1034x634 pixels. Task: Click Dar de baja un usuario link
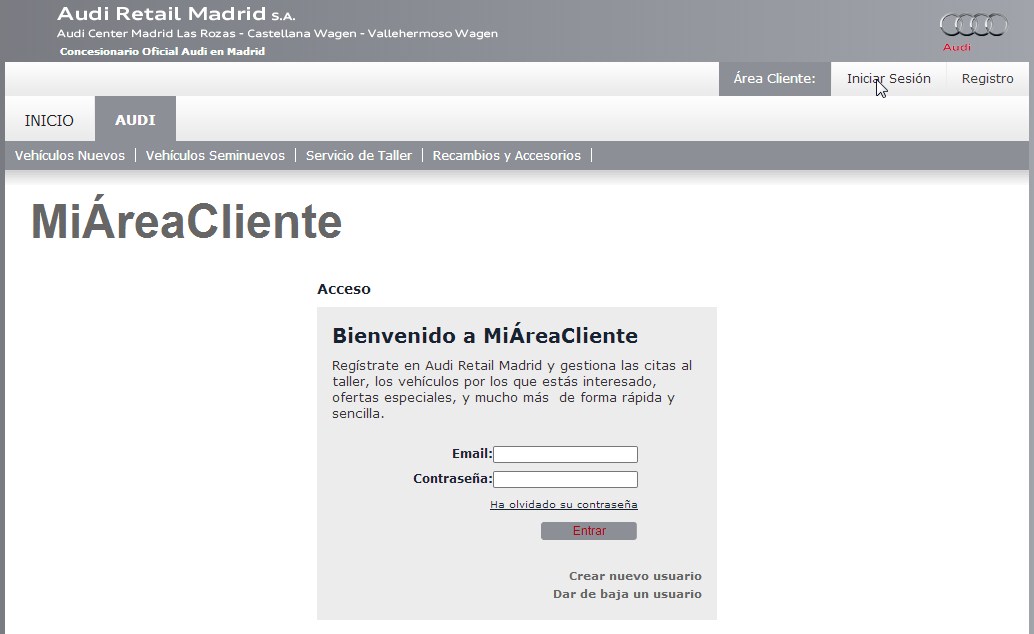(627, 594)
